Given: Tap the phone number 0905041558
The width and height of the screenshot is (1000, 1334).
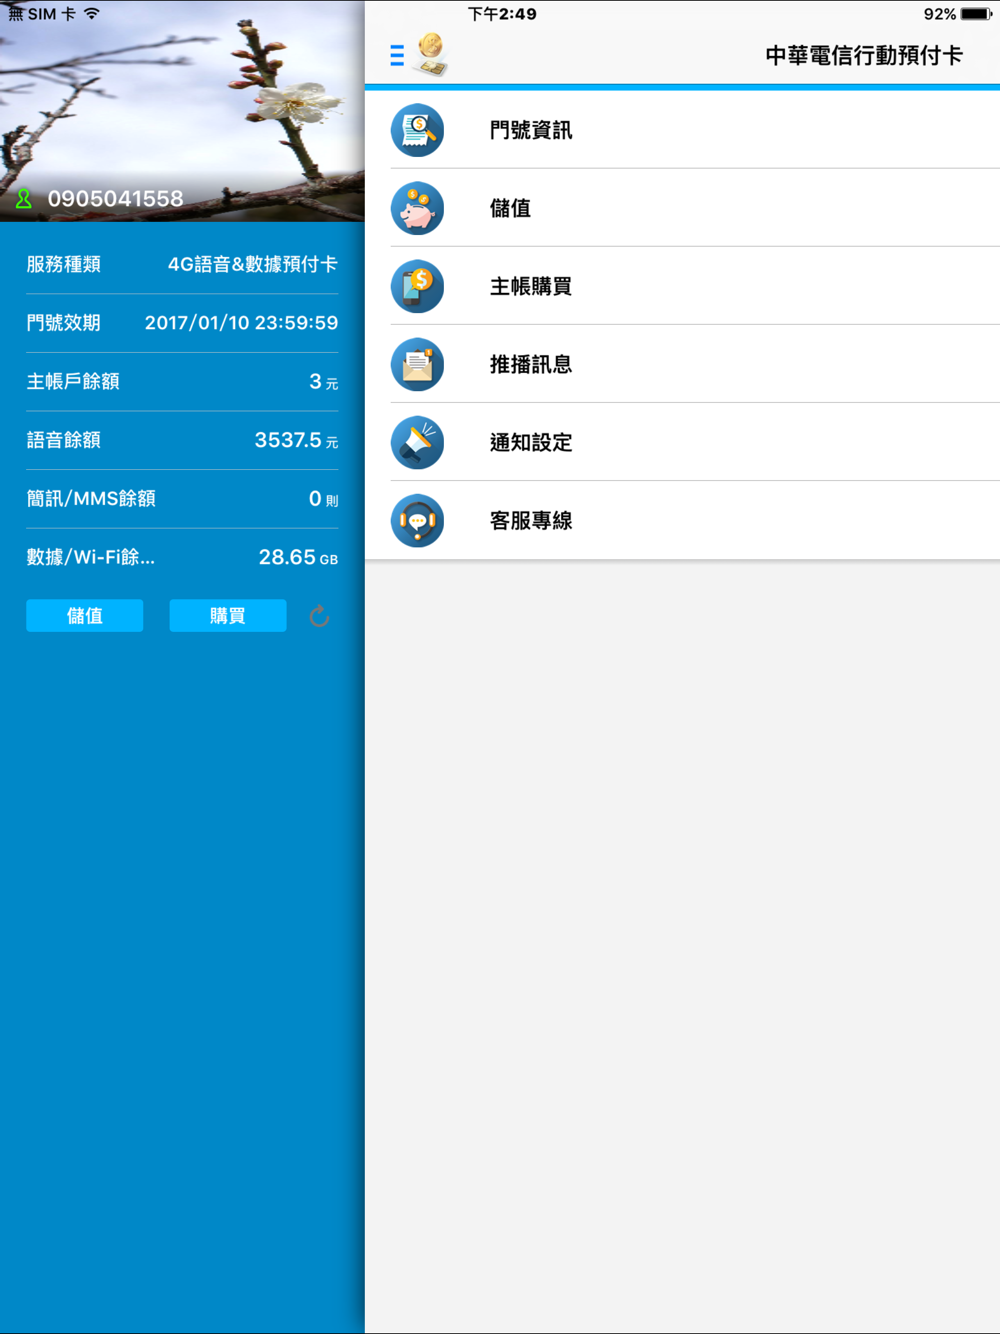Looking at the screenshot, I should (x=116, y=199).
